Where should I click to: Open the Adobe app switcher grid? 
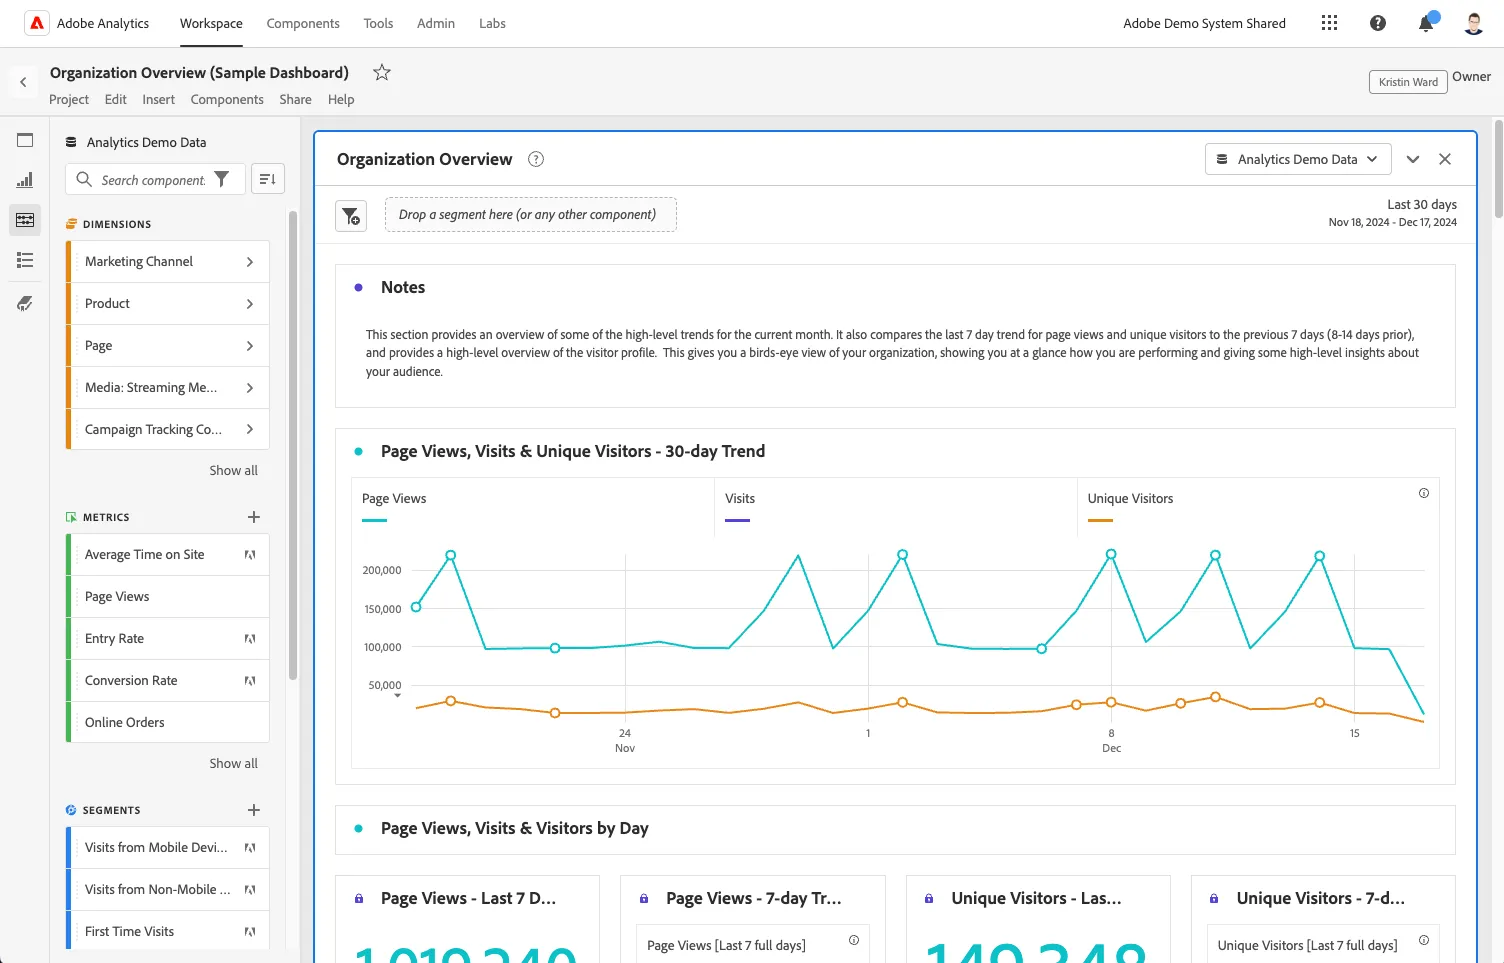coord(1329,23)
